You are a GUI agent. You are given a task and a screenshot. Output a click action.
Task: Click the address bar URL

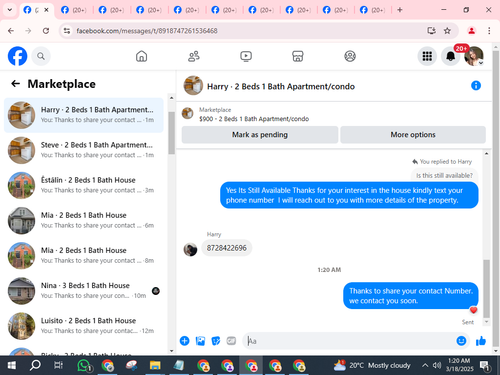[x=147, y=31]
